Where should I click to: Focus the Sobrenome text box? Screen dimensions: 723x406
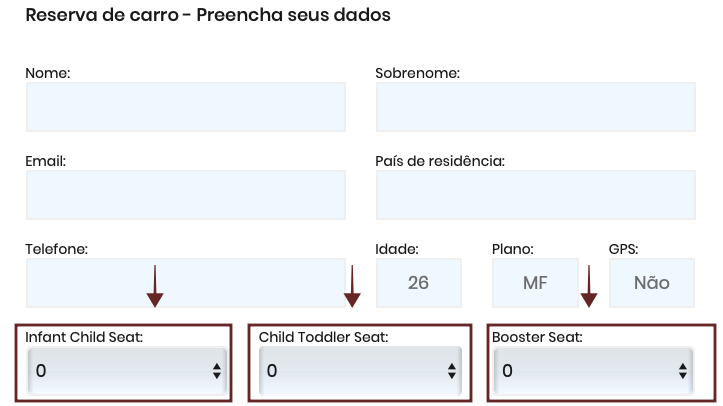click(535, 107)
